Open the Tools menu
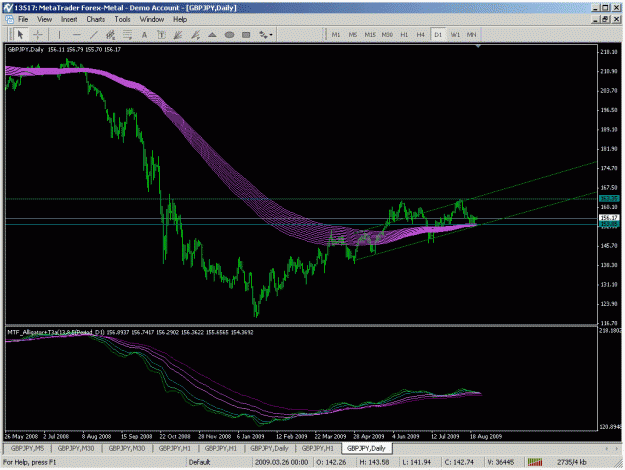The width and height of the screenshot is (625, 470). pyautogui.click(x=122, y=20)
